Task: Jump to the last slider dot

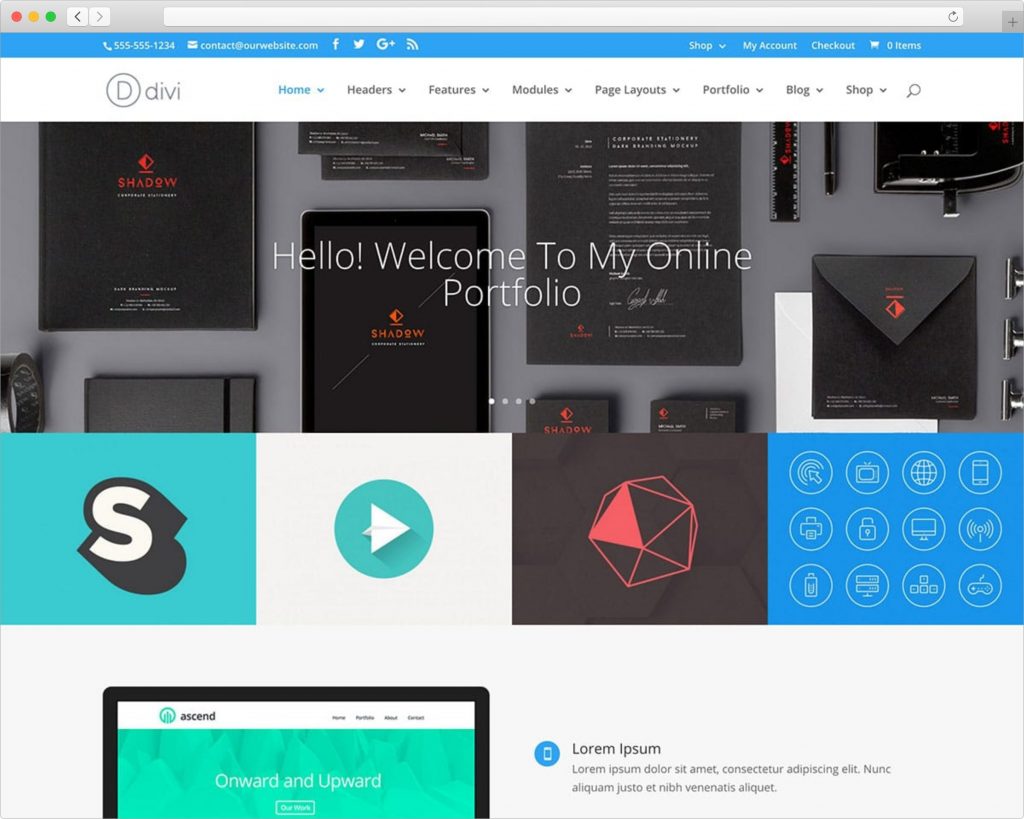Action: (x=532, y=401)
